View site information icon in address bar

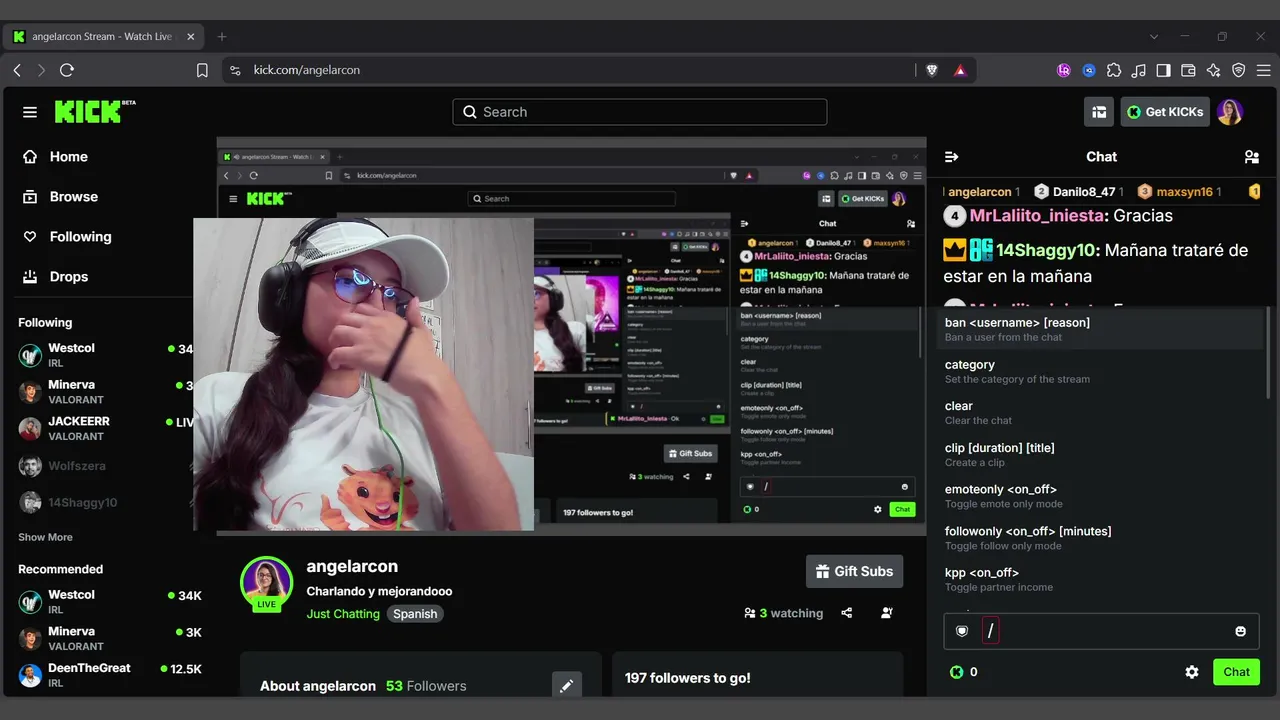[235, 70]
